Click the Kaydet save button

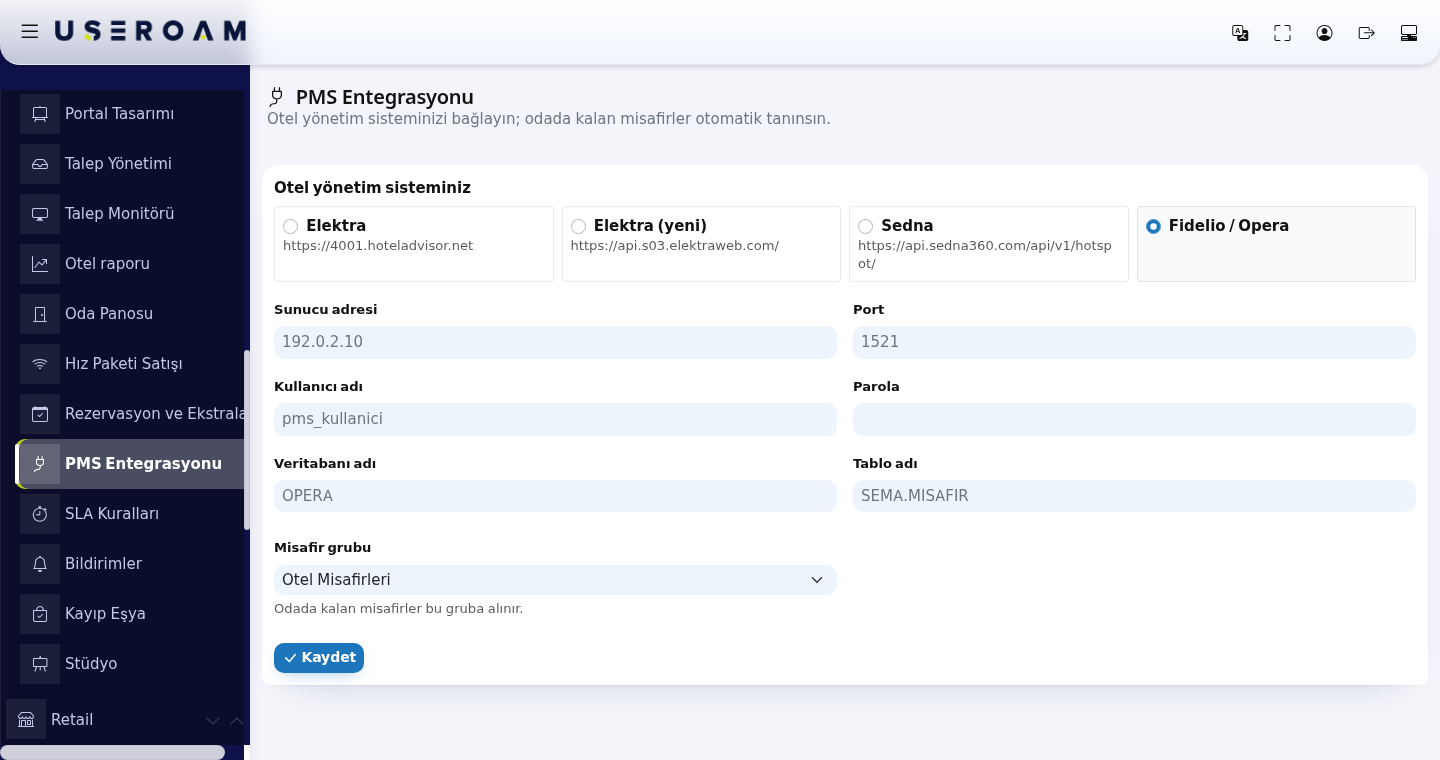pyautogui.click(x=319, y=658)
